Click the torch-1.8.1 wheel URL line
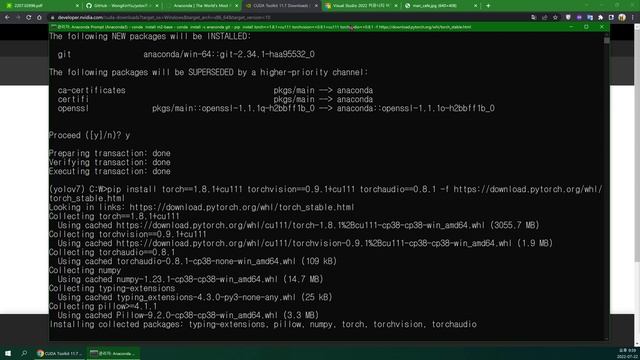 point(298,225)
